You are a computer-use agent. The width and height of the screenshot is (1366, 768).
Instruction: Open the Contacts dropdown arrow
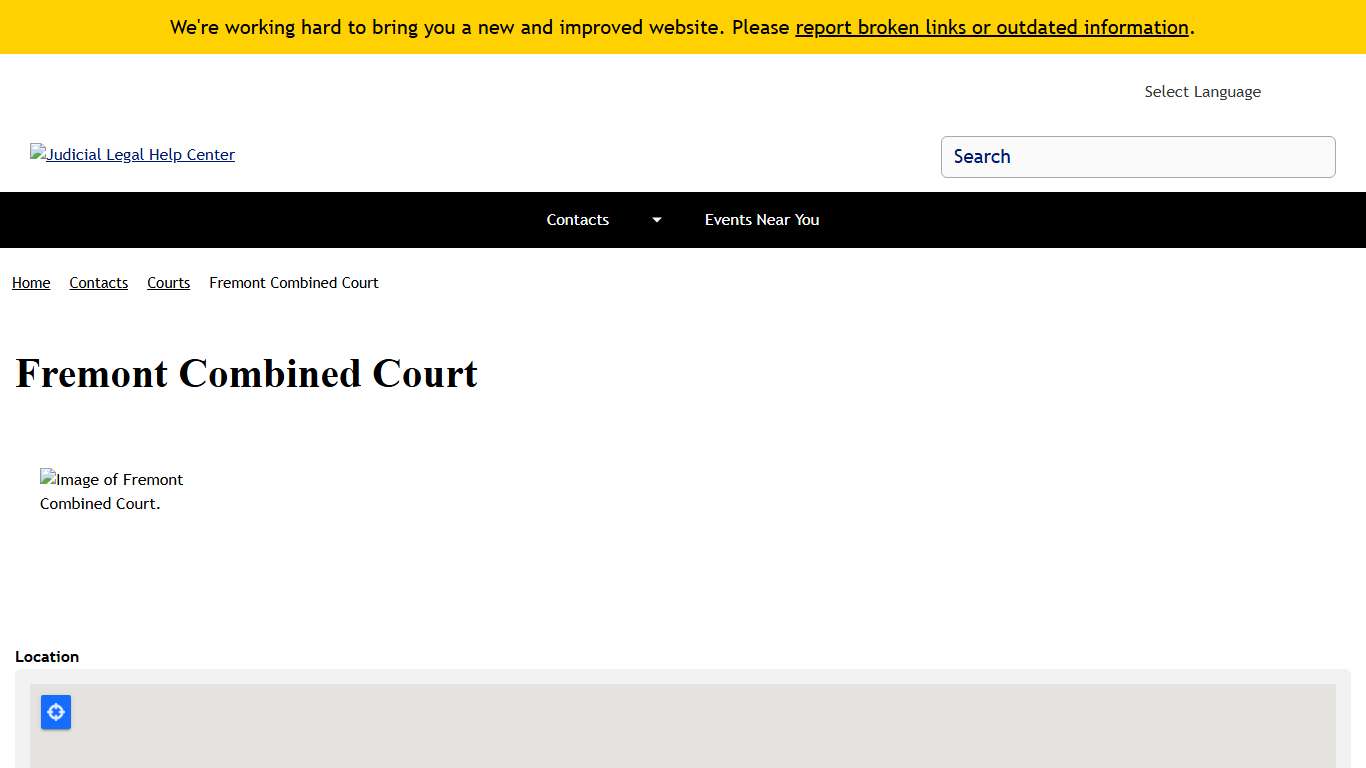coord(656,220)
